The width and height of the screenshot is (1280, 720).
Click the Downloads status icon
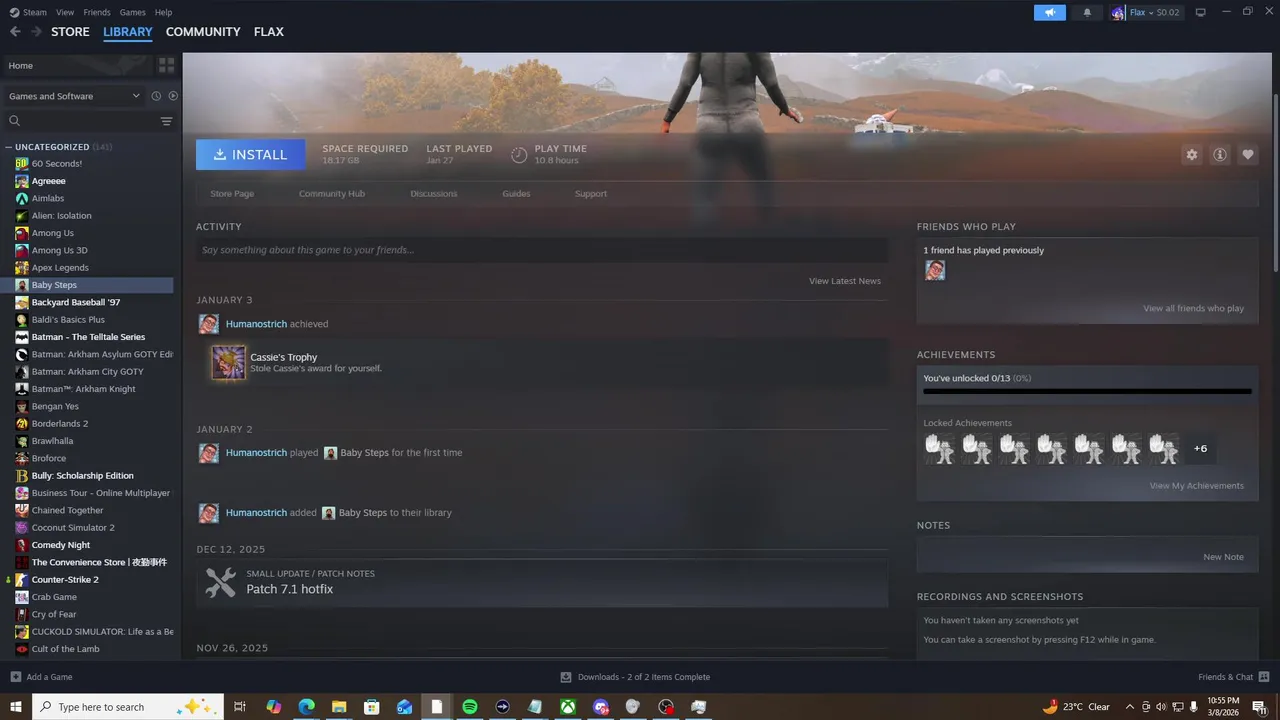[566, 677]
